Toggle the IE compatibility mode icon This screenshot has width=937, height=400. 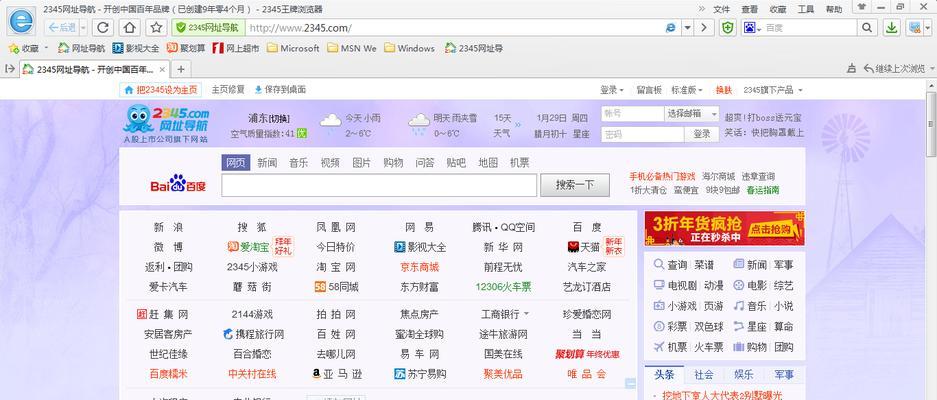671,28
